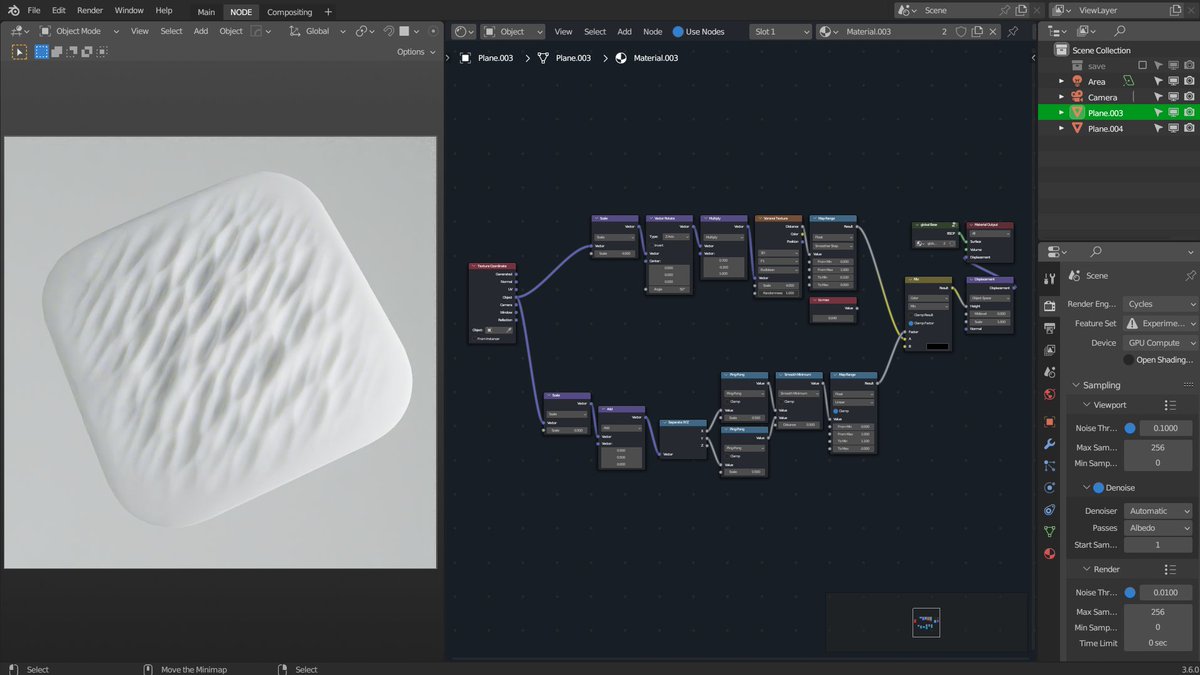Open the World properties globe icon
1200x675 pixels.
[1049, 395]
